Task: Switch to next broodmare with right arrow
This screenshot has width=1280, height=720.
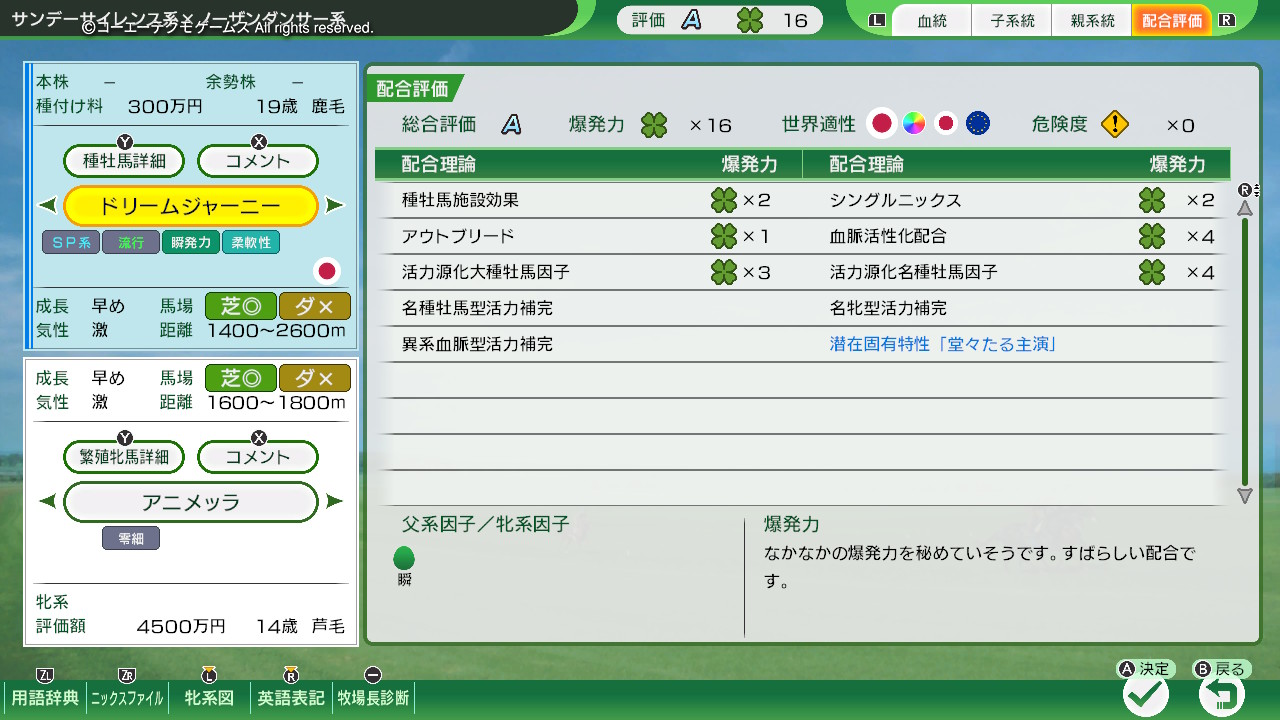Action: click(335, 502)
